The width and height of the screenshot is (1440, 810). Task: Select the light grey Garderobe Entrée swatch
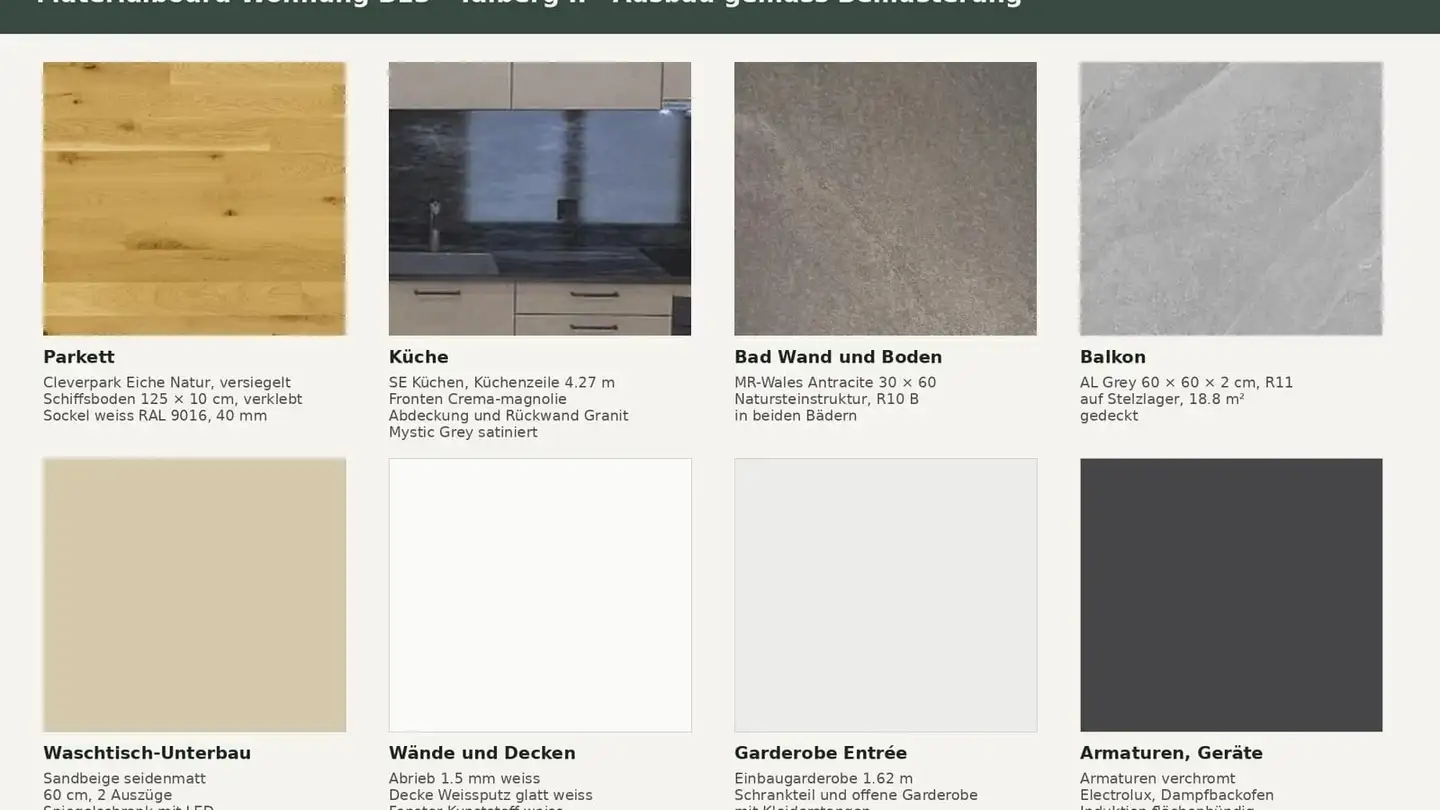click(885, 595)
